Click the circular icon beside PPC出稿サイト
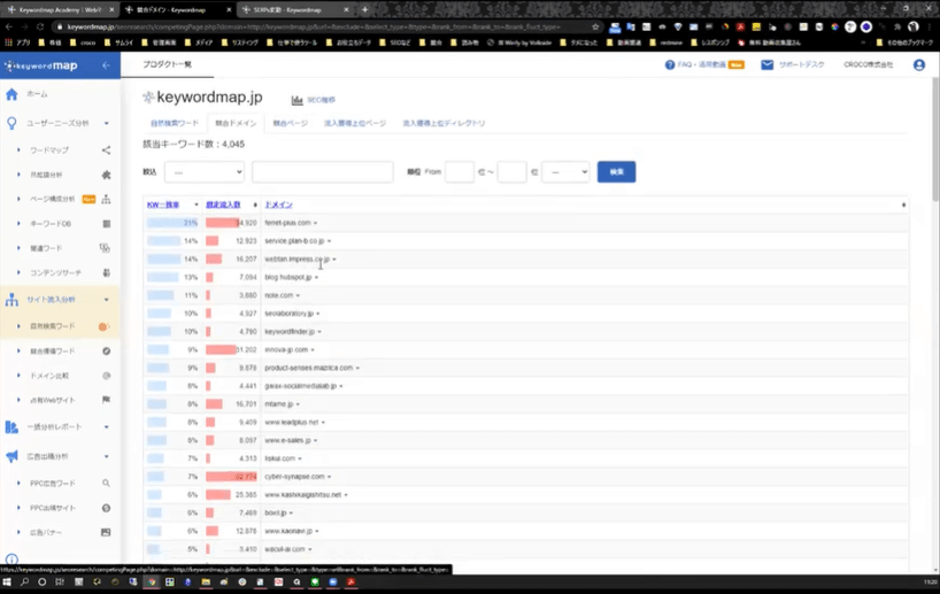941x595 pixels. (106, 508)
